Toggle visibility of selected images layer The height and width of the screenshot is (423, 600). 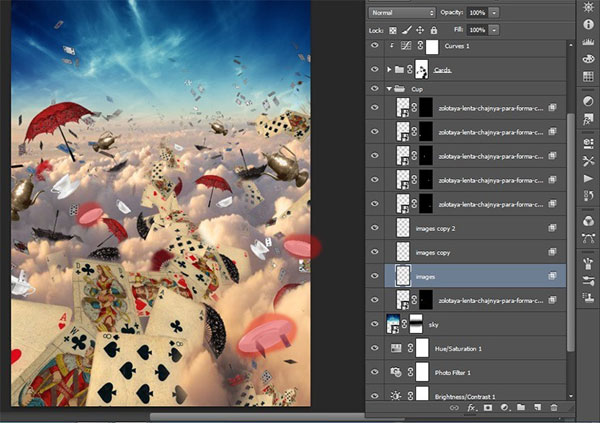click(375, 276)
